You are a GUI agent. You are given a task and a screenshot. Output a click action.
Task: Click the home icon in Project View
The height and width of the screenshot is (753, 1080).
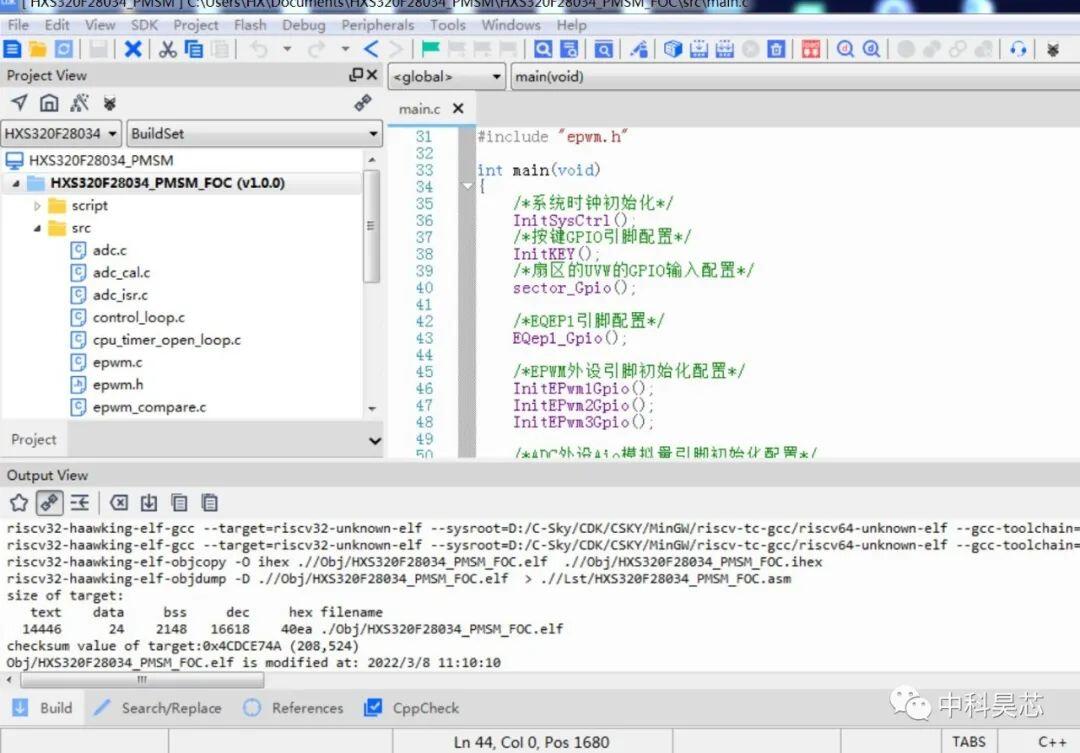(x=49, y=103)
